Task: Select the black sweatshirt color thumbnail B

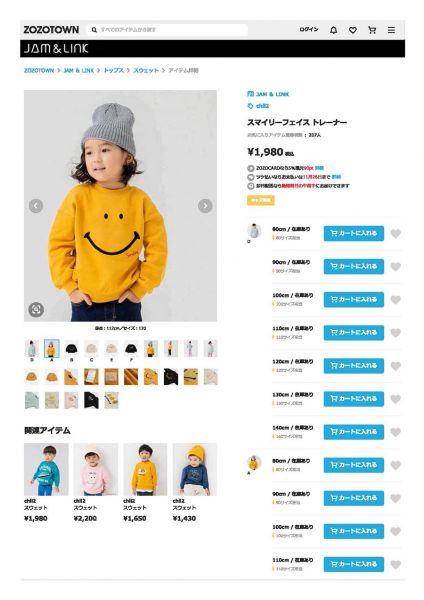Action: tap(71, 349)
